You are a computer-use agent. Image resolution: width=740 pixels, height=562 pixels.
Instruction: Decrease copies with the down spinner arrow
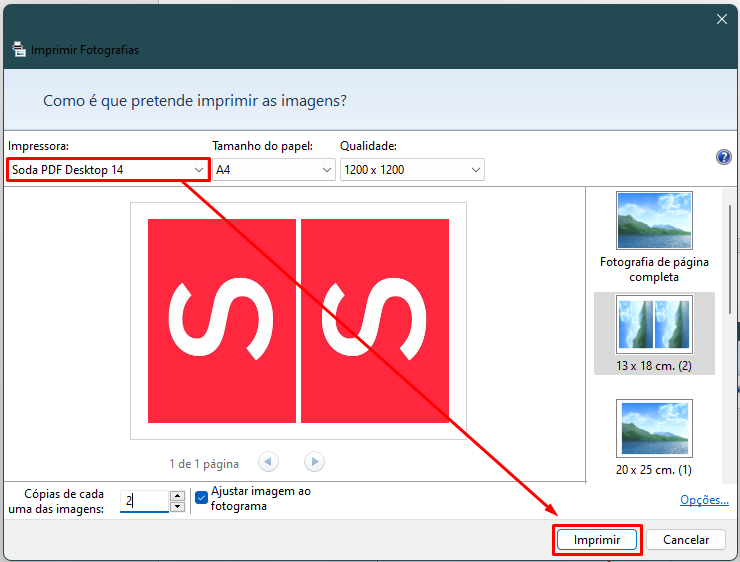pos(177,507)
